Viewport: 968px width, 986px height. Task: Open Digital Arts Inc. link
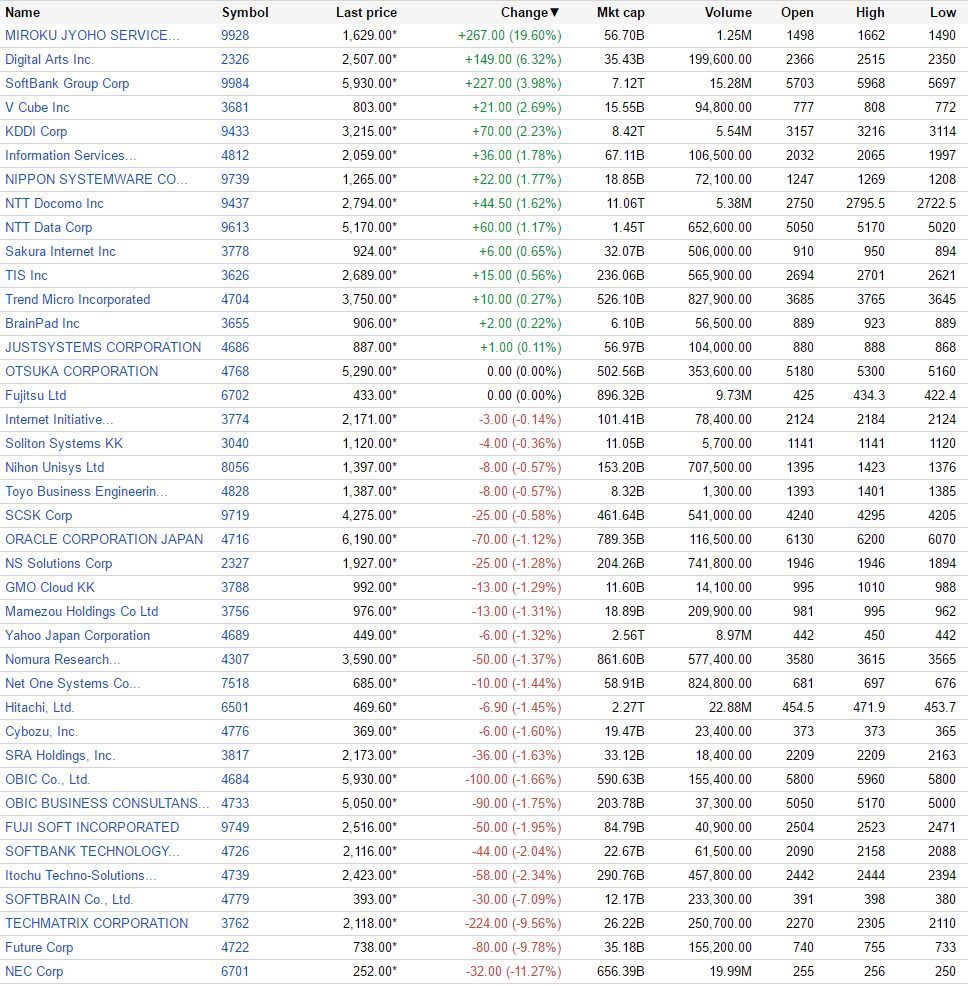tap(49, 60)
